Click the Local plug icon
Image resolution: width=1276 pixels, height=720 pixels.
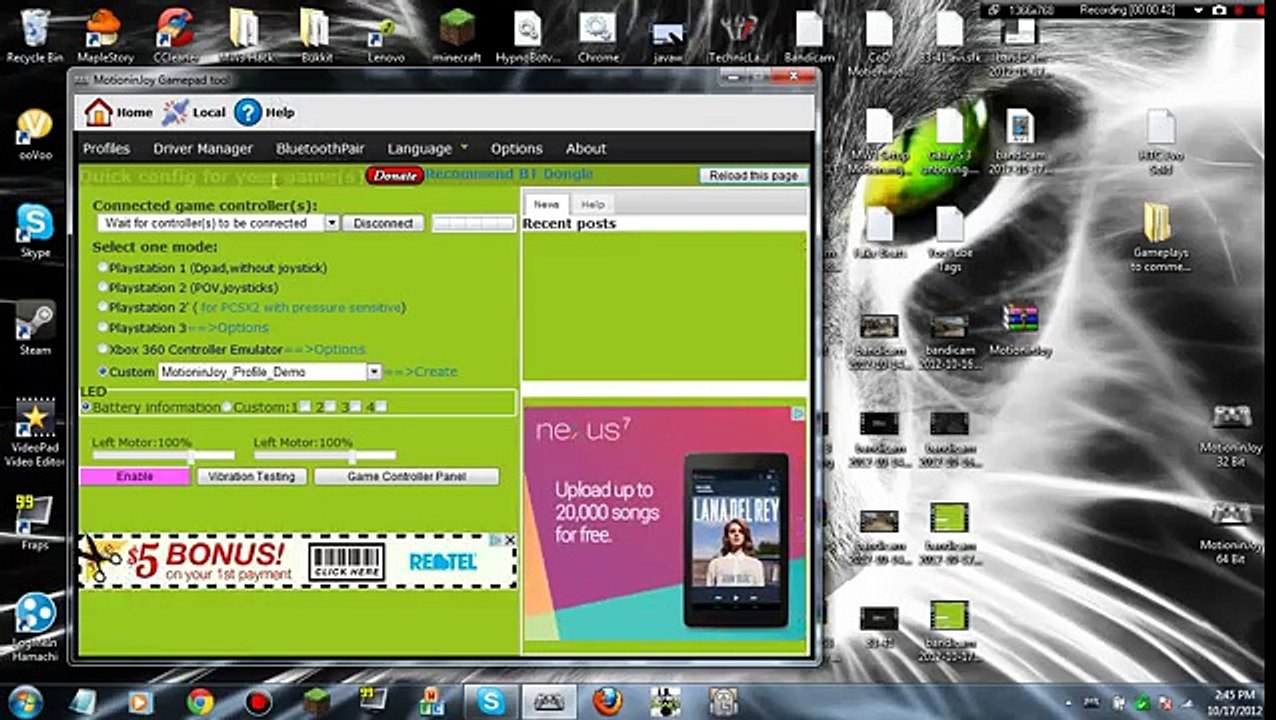175,112
